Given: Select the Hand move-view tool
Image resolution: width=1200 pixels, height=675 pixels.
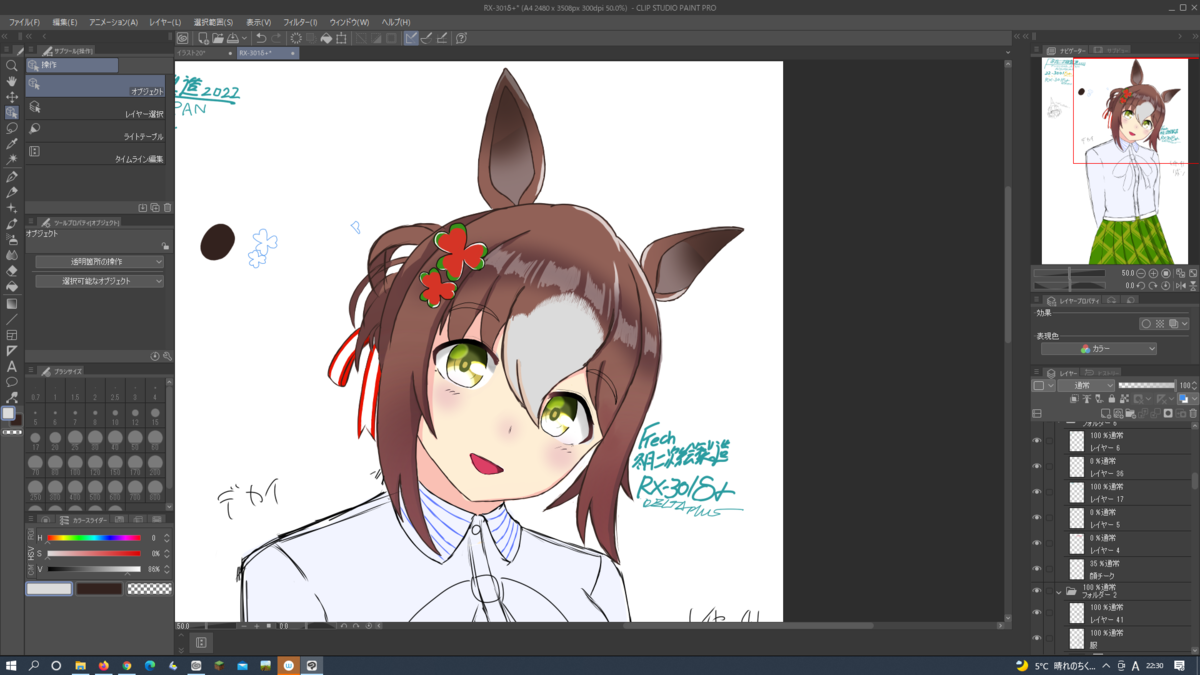Looking at the screenshot, I should click(12, 81).
